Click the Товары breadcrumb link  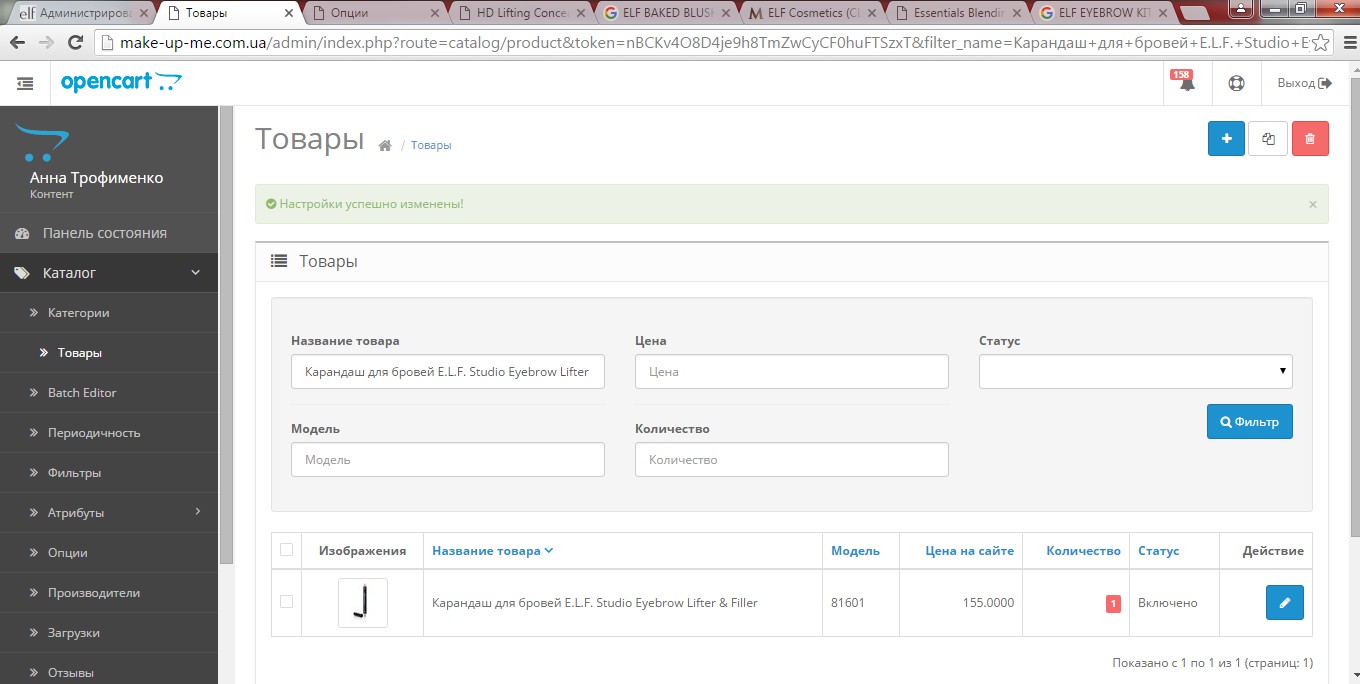431,145
